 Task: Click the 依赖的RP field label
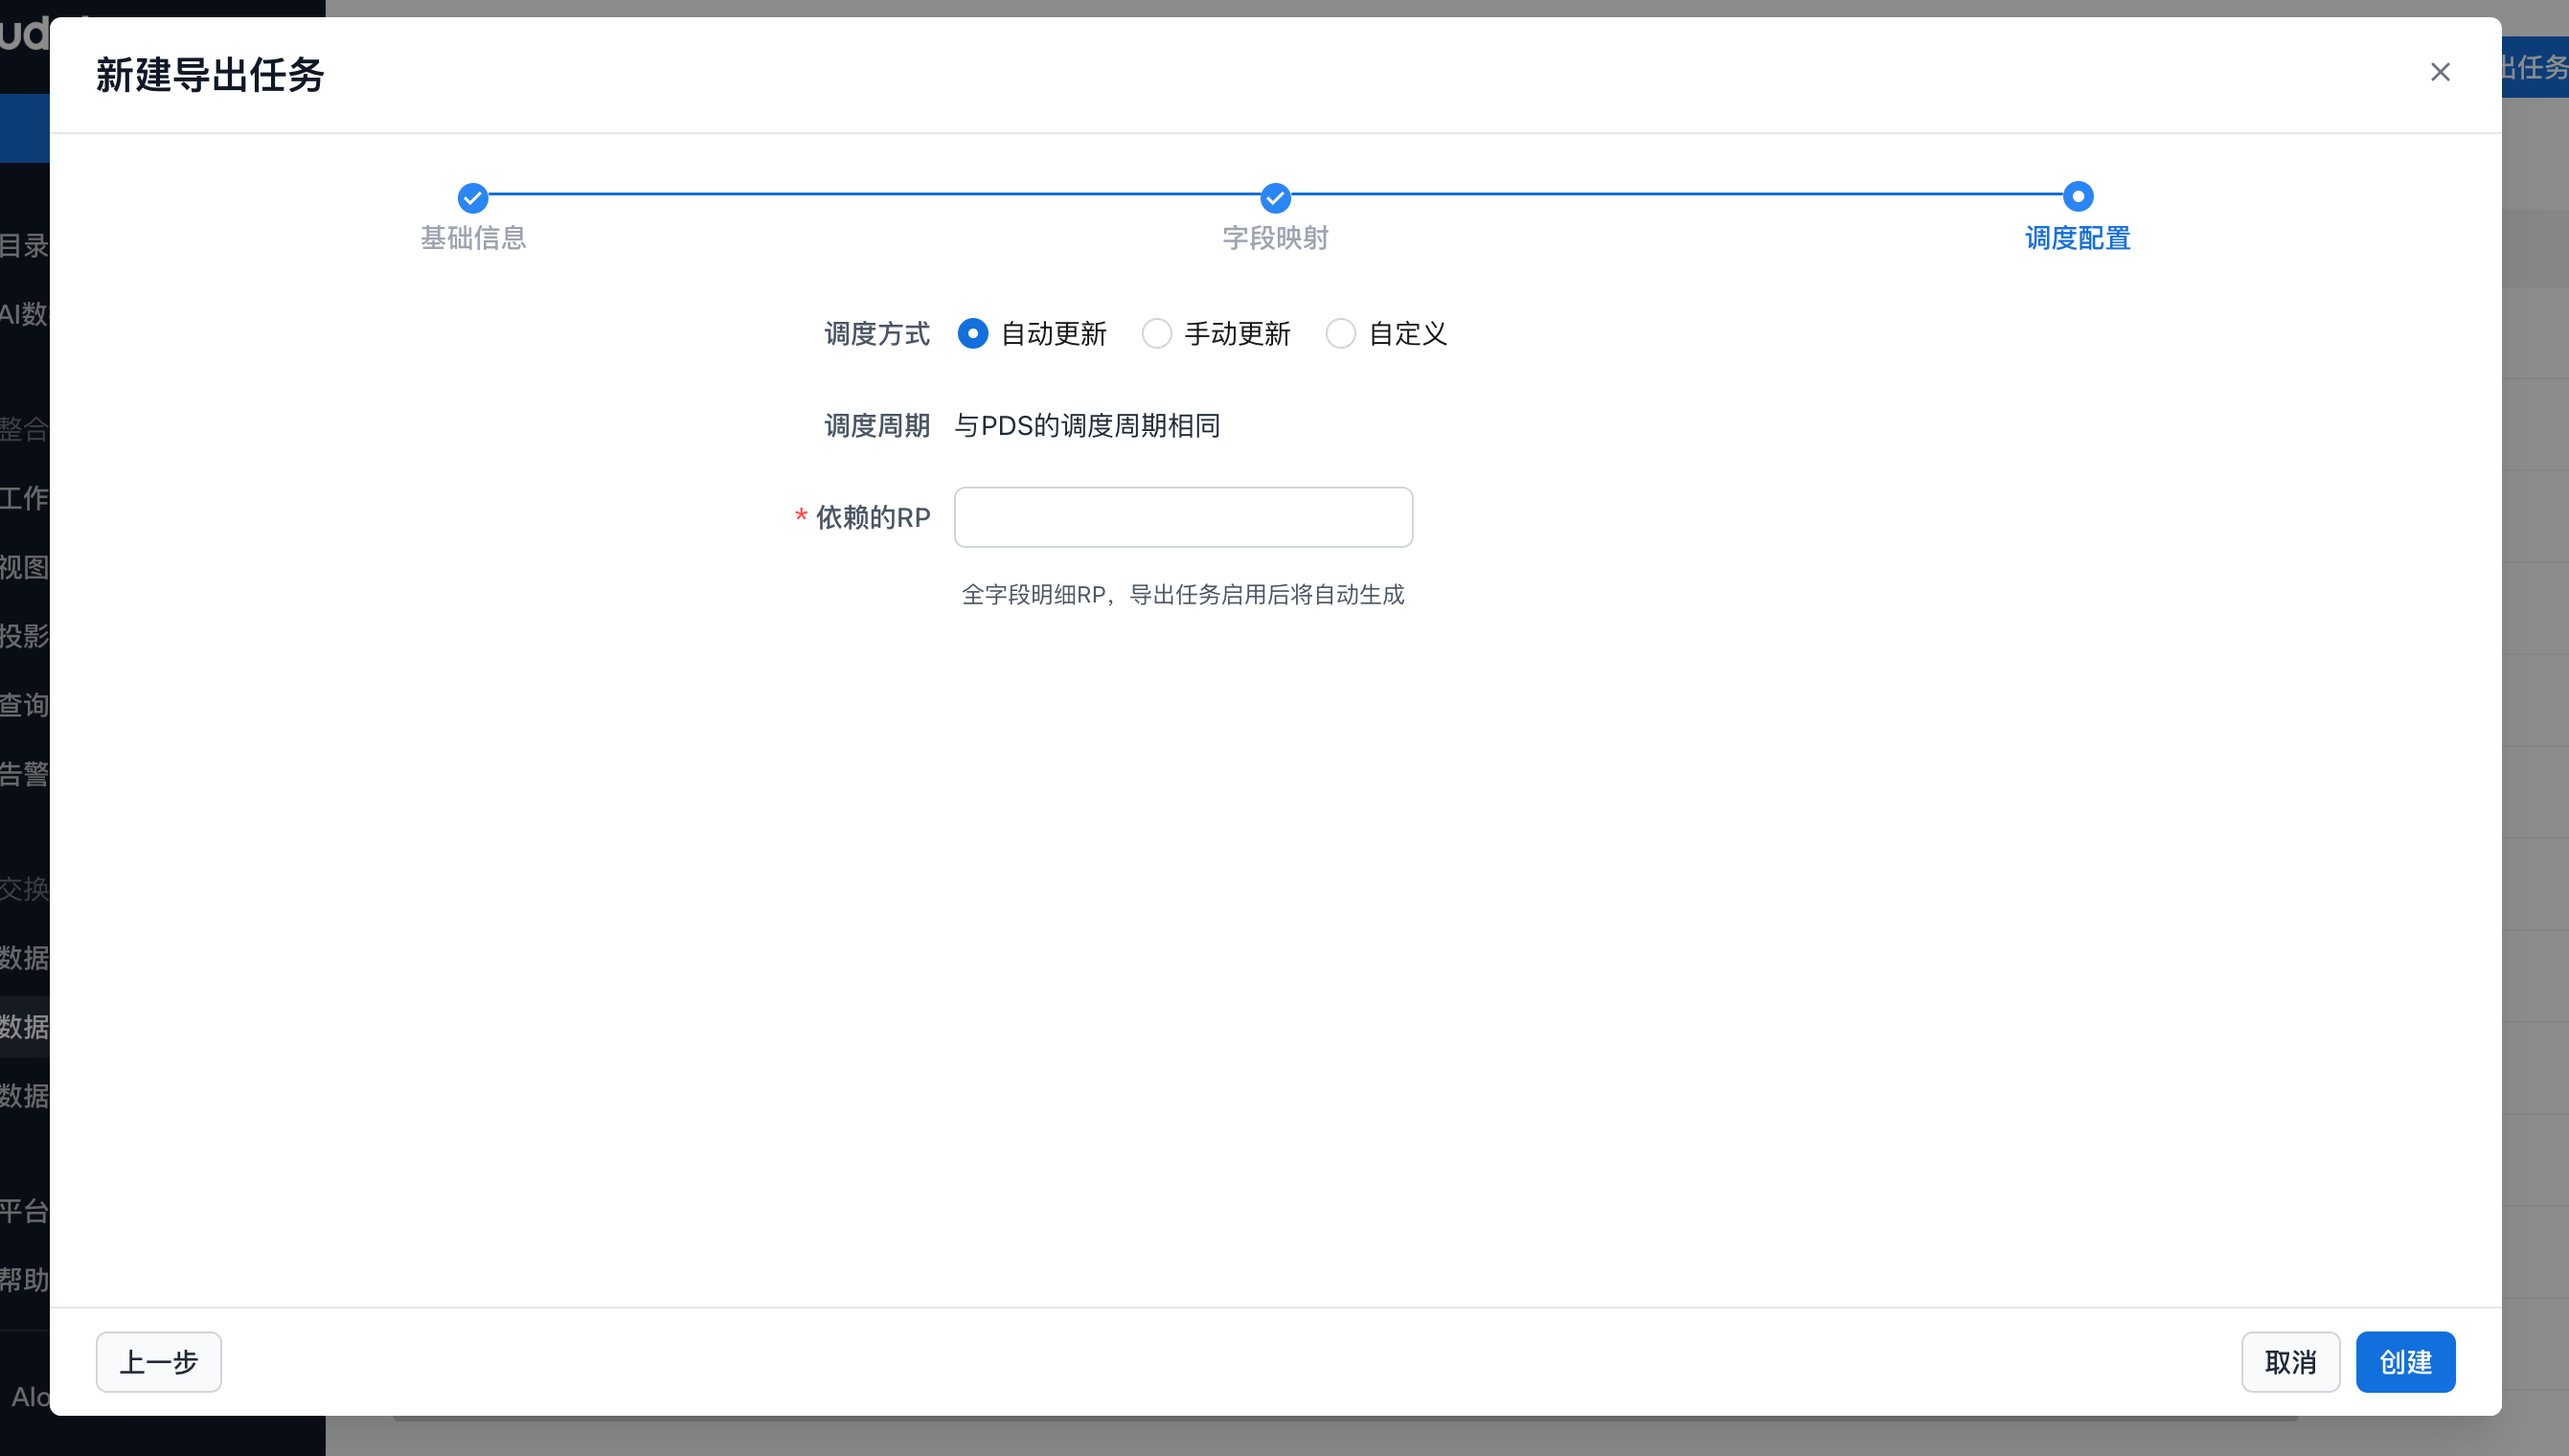tap(872, 518)
